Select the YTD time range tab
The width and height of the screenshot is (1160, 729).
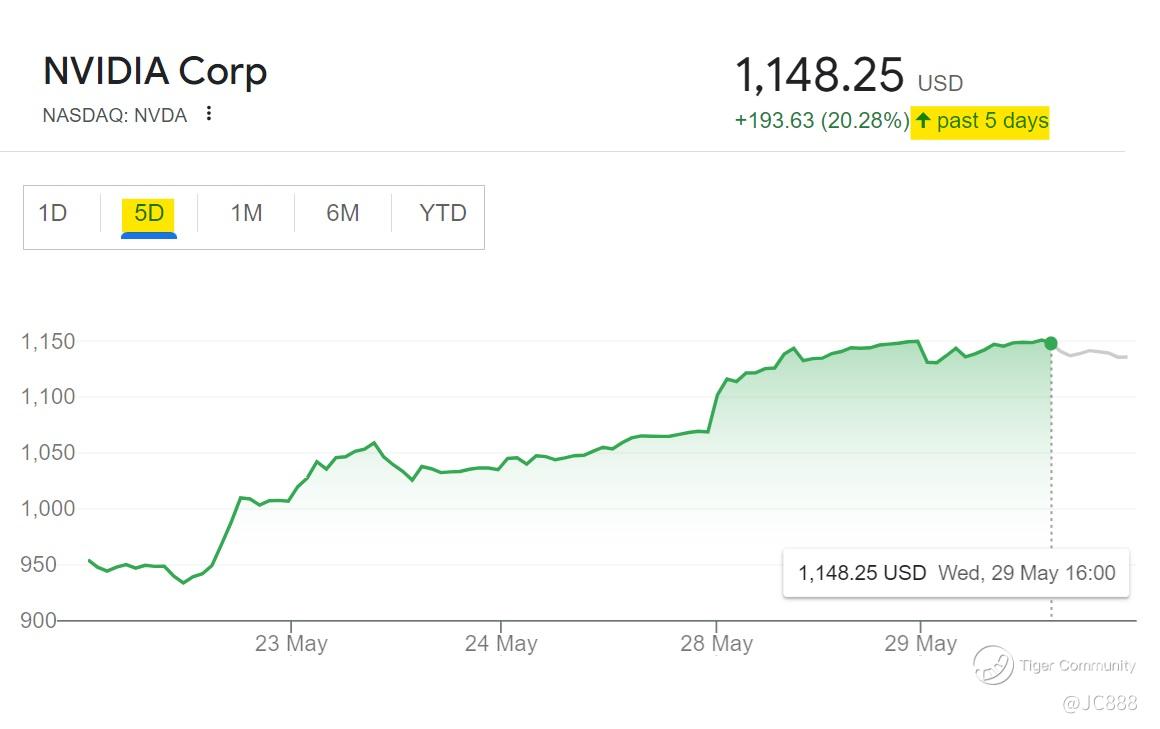(x=443, y=213)
